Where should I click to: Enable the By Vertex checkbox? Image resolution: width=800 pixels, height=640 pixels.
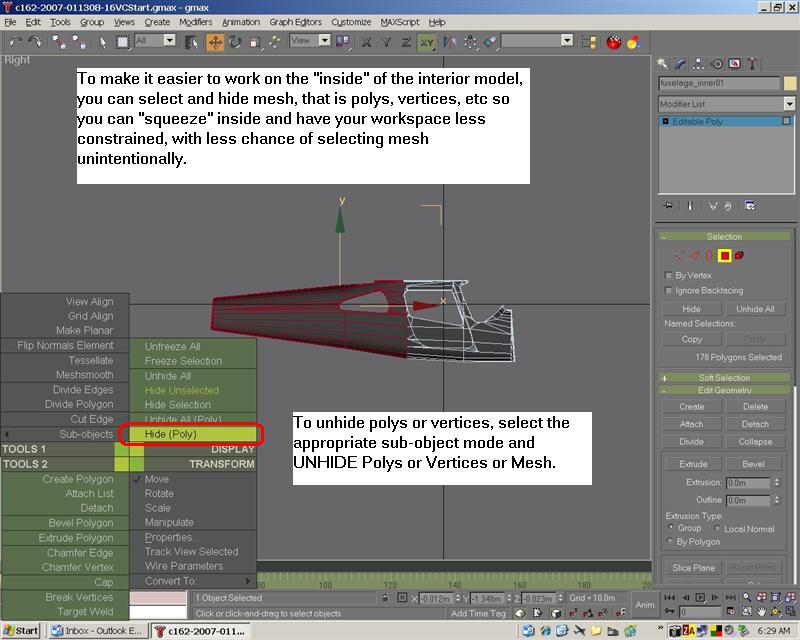coord(668,276)
